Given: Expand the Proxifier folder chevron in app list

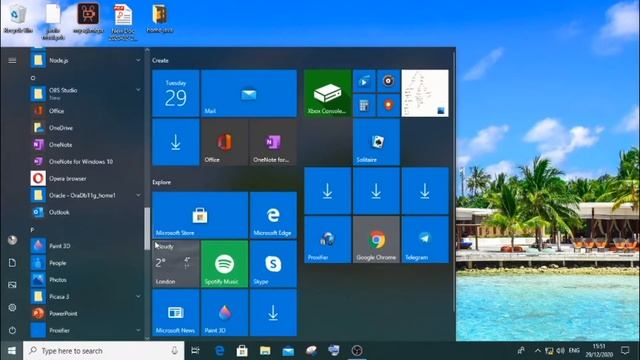Looking at the screenshot, I should (138, 330).
